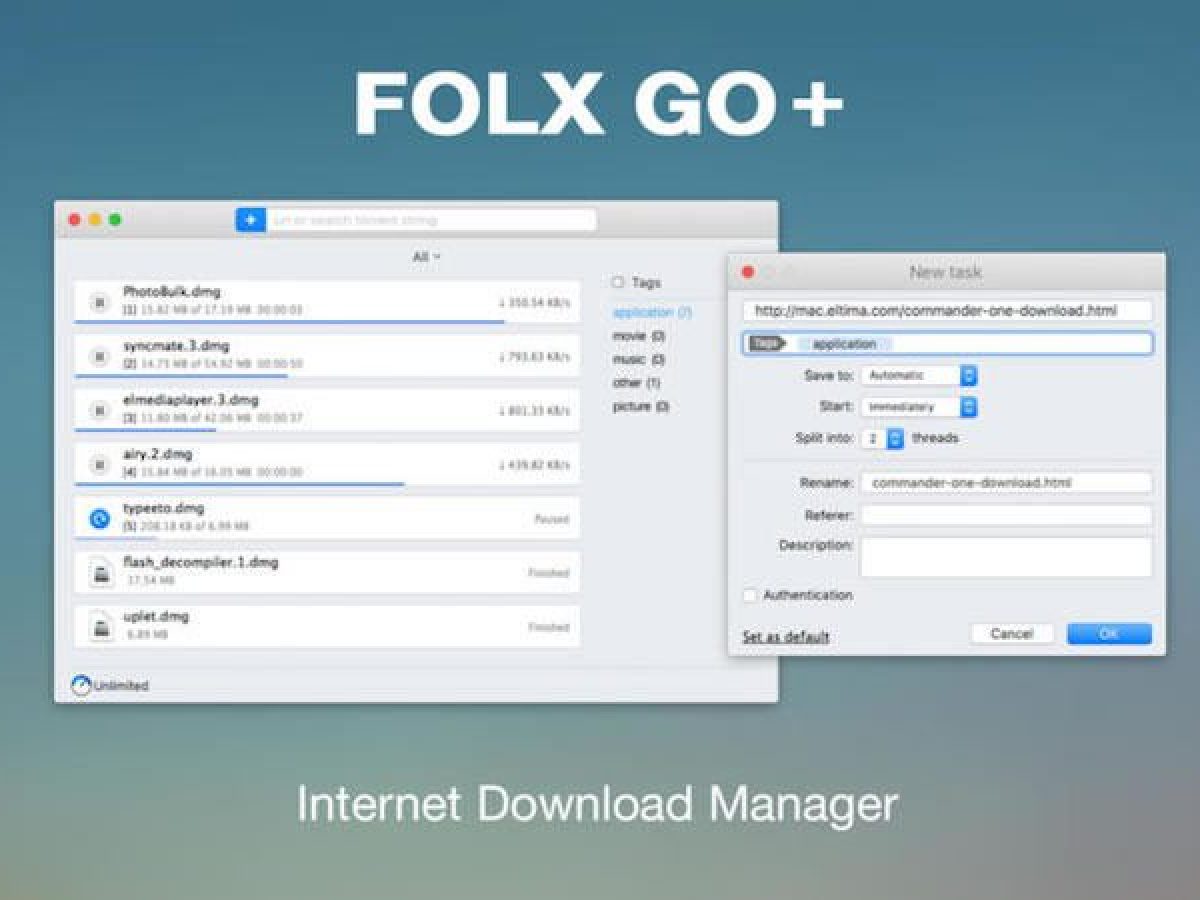Click the flash_decompiler.1.dmg file icon

[x=99, y=572]
